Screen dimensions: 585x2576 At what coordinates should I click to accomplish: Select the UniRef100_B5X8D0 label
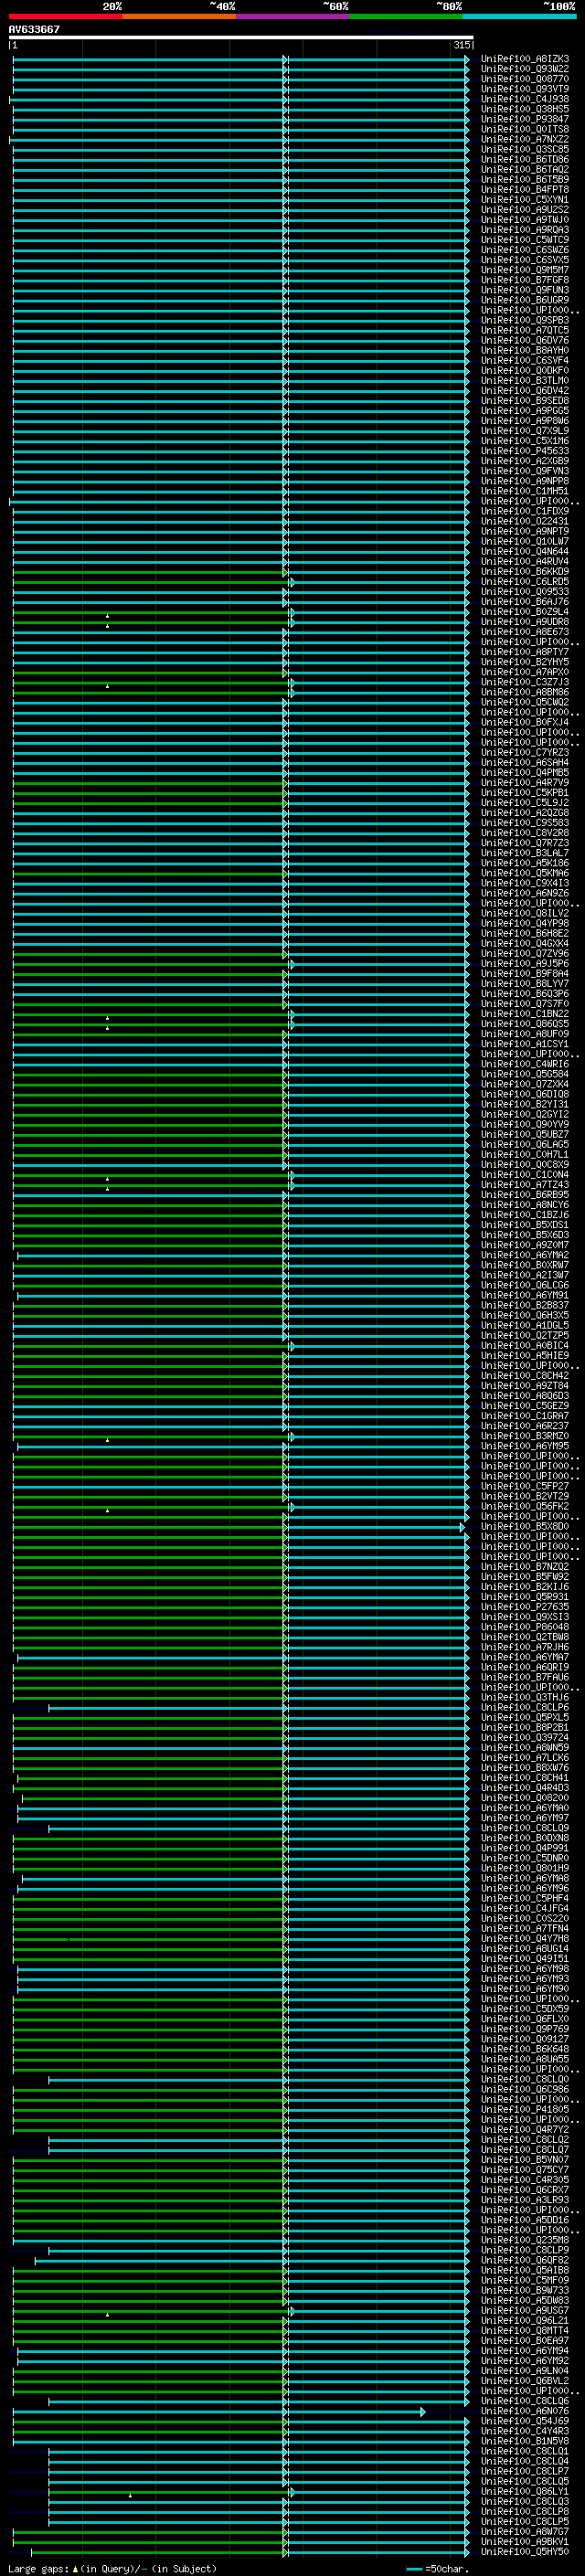click(x=525, y=1526)
